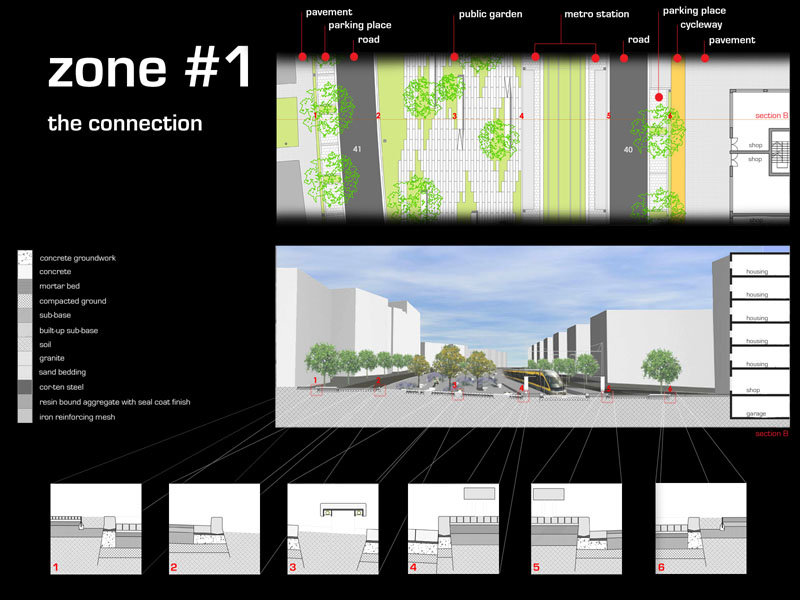Click the 'section B' label beside the plan
The width and height of the screenshot is (800, 600).
pyautogui.click(x=771, y=116)
